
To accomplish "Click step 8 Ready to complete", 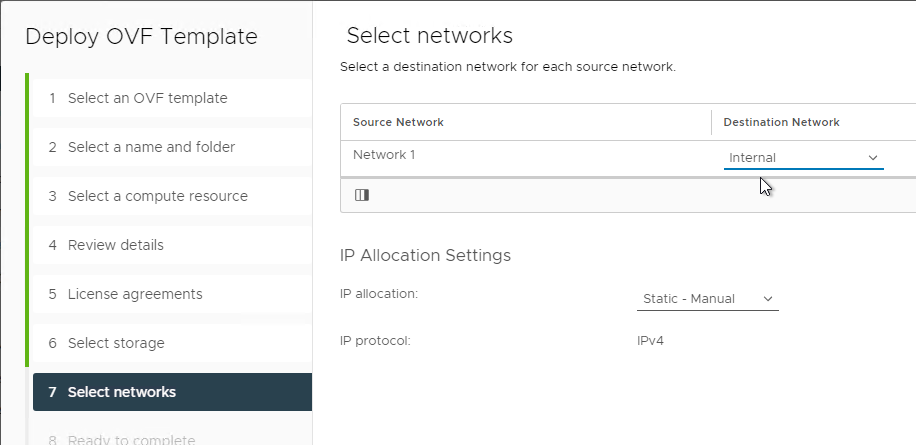I will 131,439.
